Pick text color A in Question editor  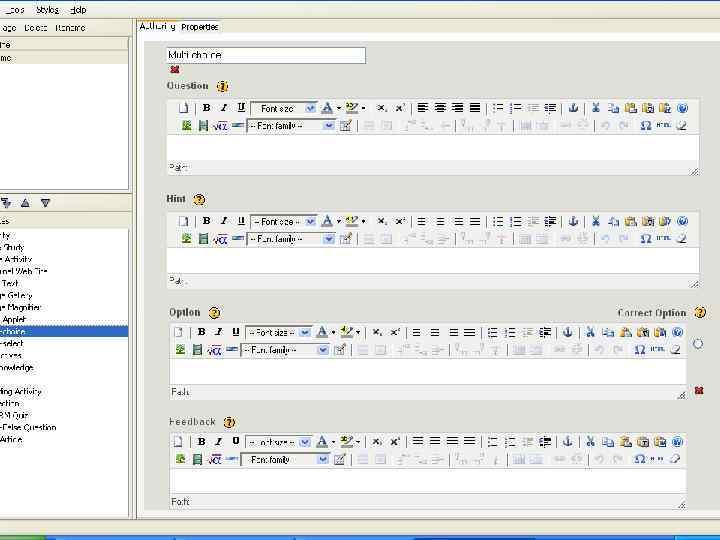pos(326,108)
